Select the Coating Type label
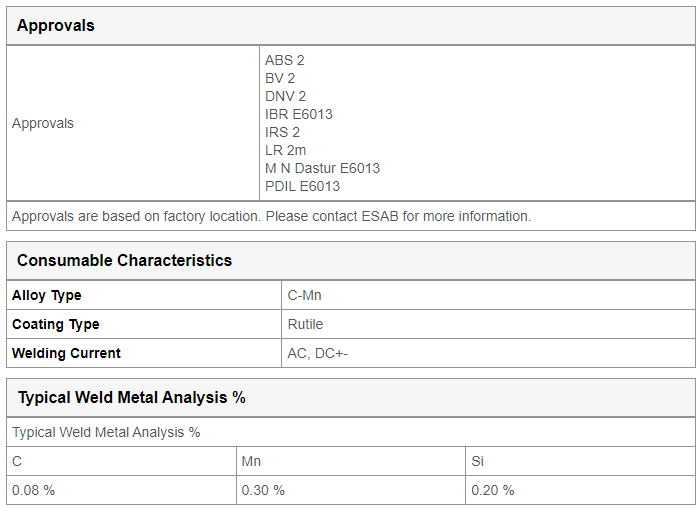699x511 pixels. (56, 324)
